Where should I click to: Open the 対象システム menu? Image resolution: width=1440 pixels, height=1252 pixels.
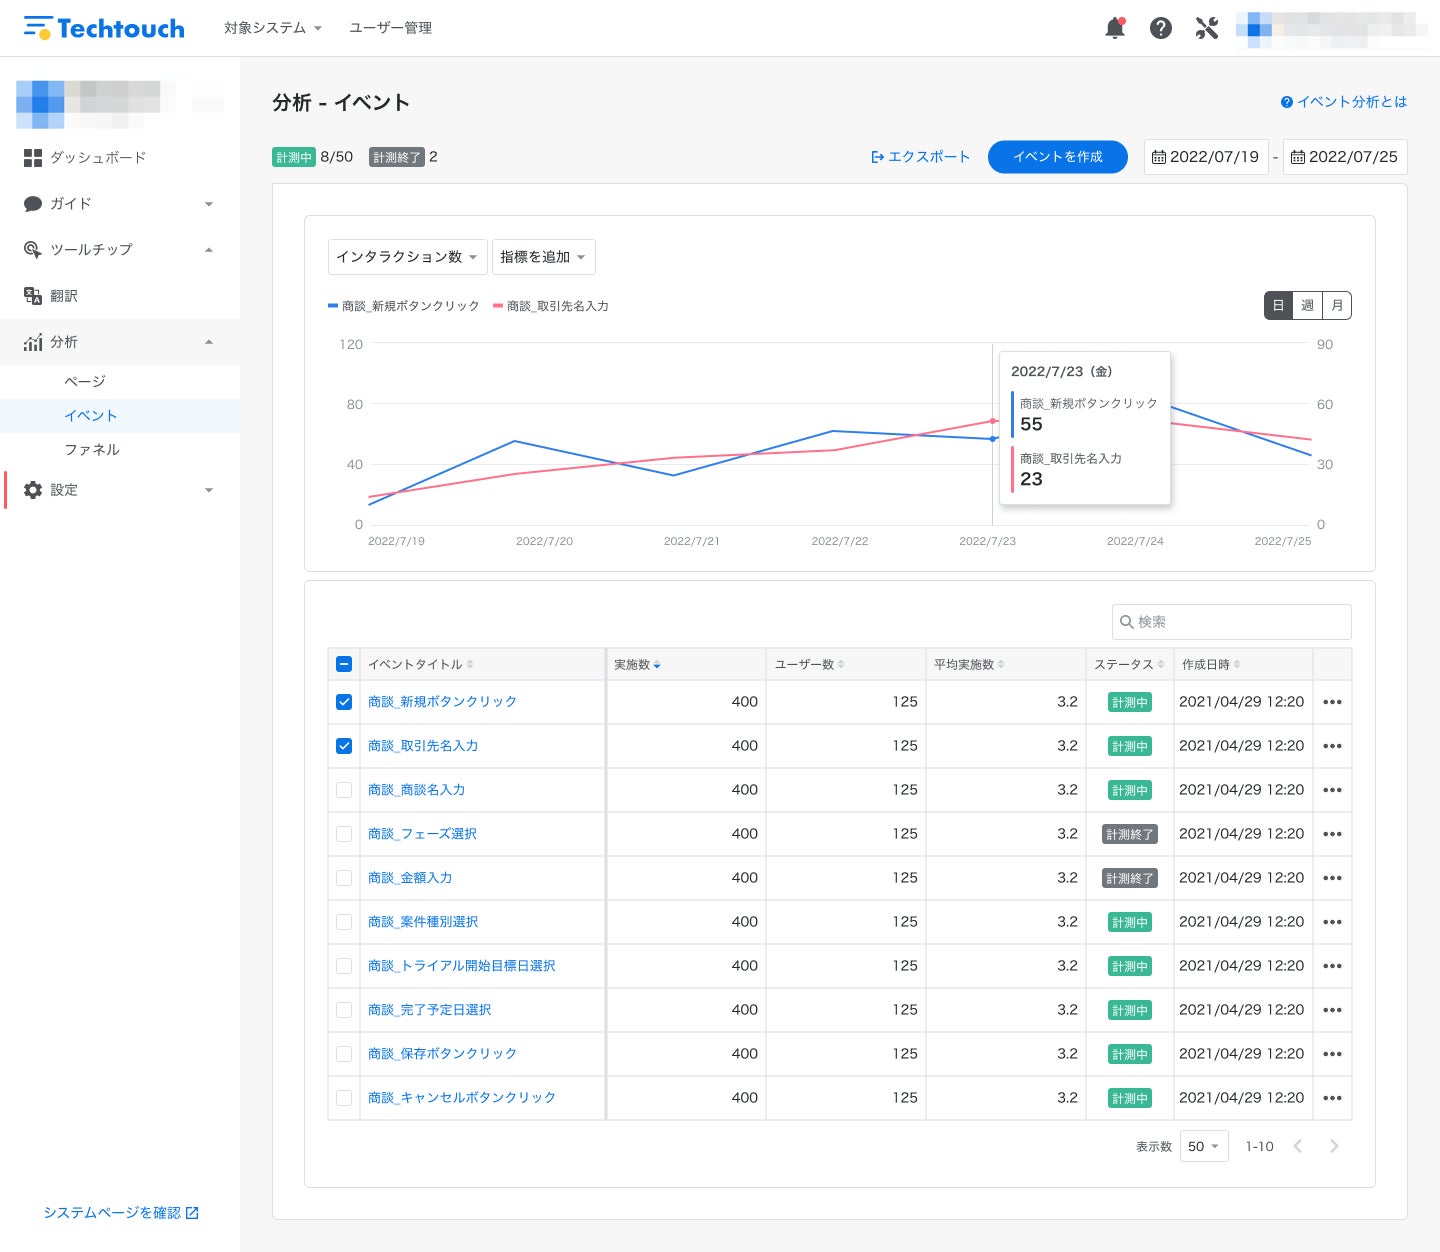point(273,28)
